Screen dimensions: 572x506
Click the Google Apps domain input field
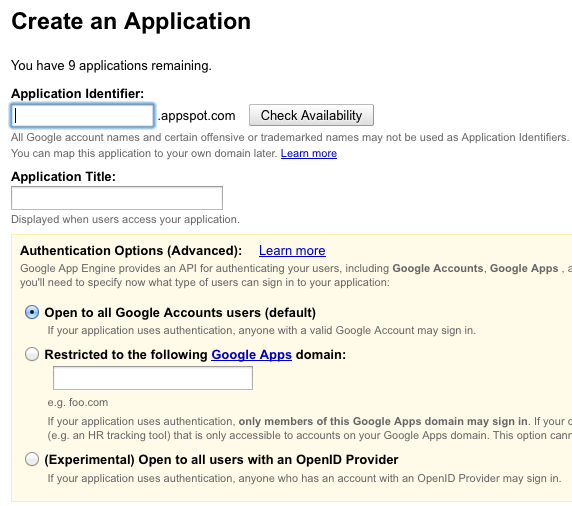[x=153, y=378]
